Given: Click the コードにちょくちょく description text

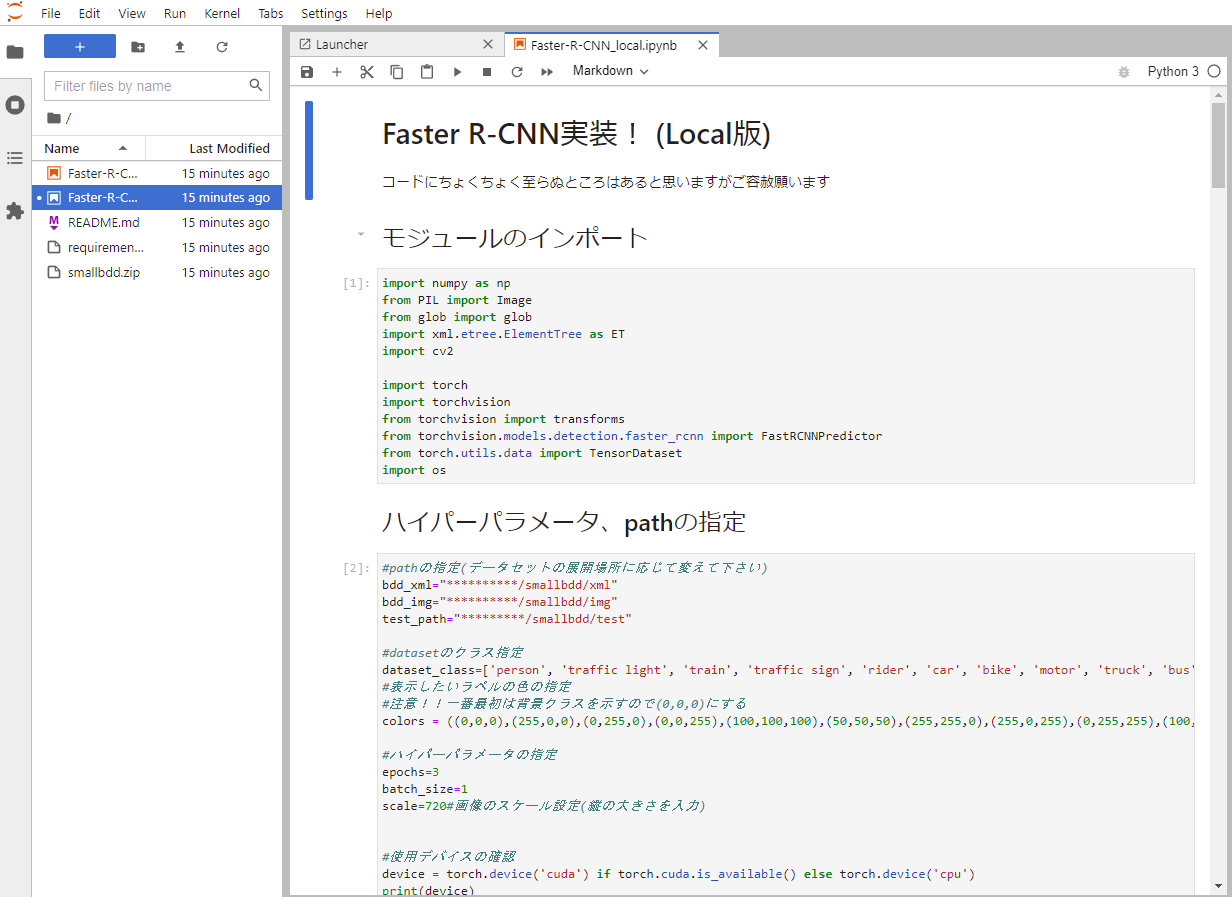Looking at the screenshot, I should 605,182.
